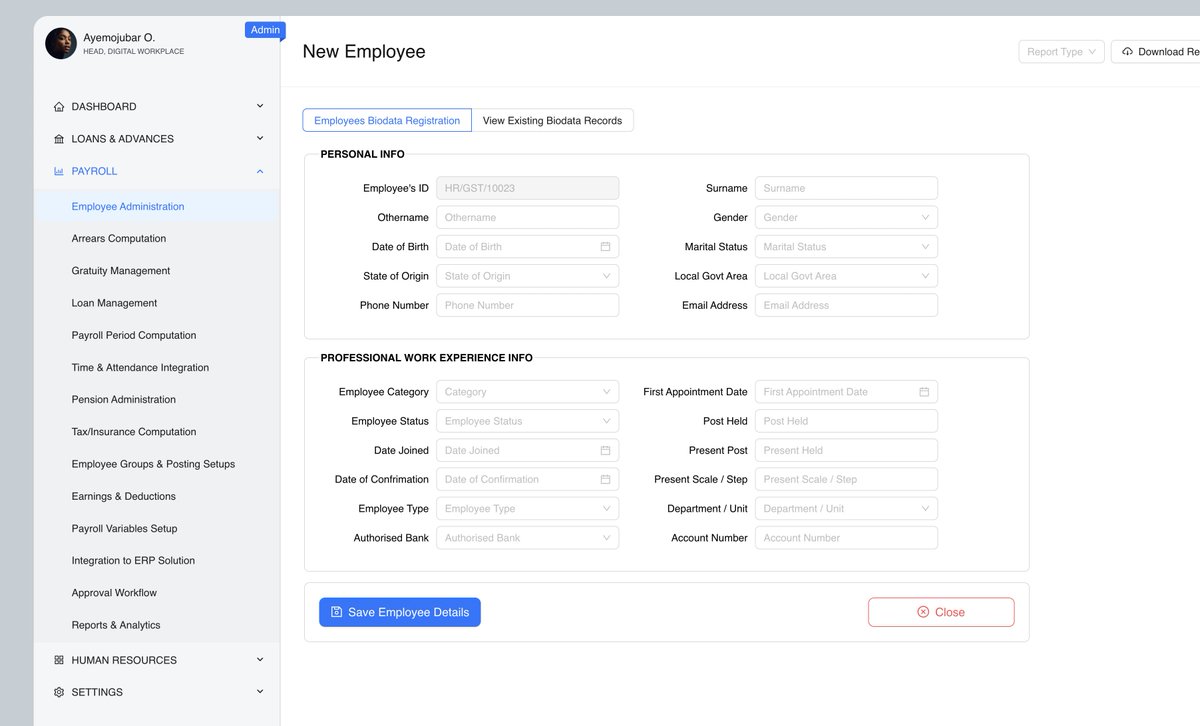Viewport: 1200px width, 726px height.
Task: Click Save Employee Details button
Action: (x=400, y=612)
